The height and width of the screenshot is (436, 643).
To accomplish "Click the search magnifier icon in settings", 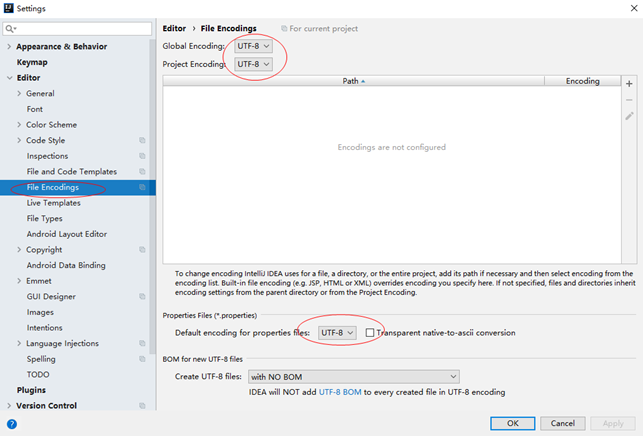I will point(10,29).
